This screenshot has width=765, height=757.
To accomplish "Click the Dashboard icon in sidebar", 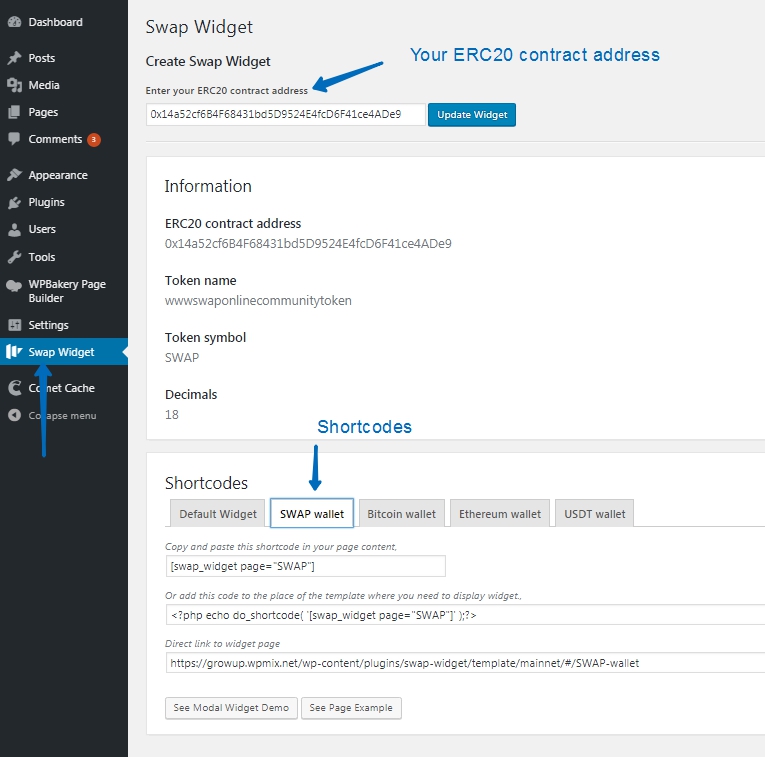I will pyautogui.click(x=14, y=22).
